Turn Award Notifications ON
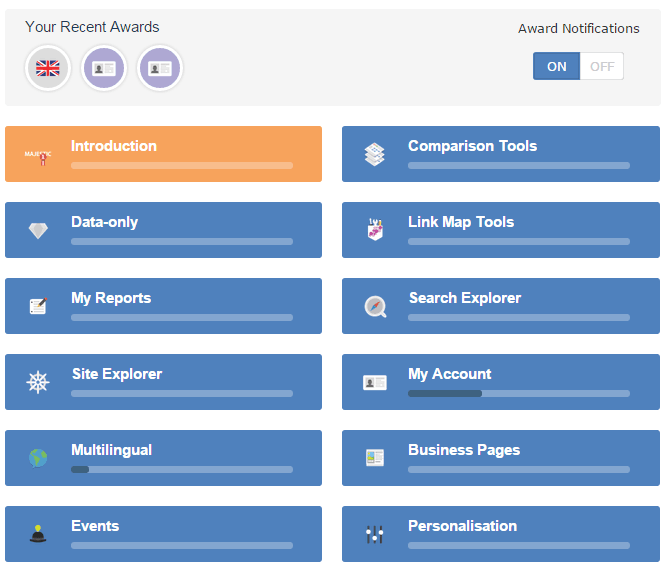Viewport: 667px width, 572px height. click(x=556, y=67)
